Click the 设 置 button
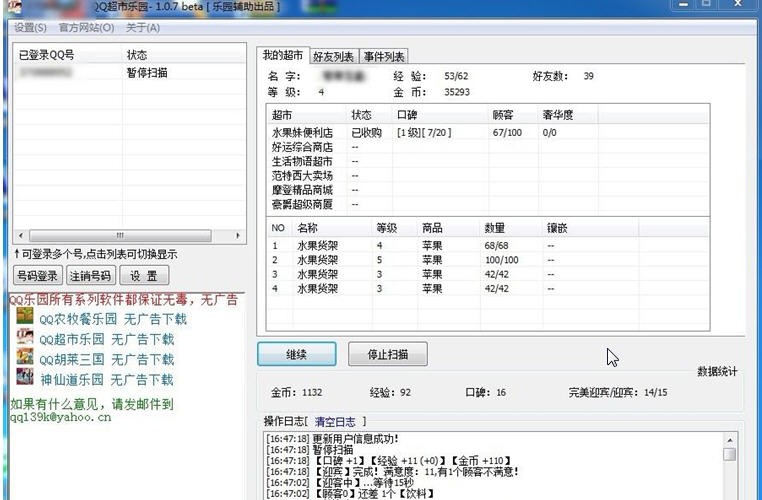The image size is (762, 500). pos(144,276)
